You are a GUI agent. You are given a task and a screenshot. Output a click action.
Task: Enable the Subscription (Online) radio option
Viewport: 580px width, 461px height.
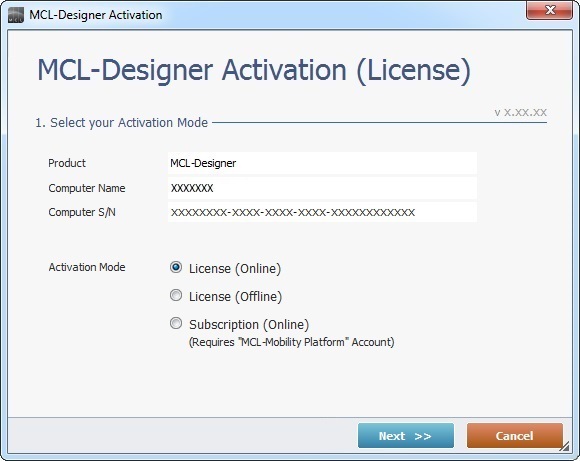click(176, 323)
